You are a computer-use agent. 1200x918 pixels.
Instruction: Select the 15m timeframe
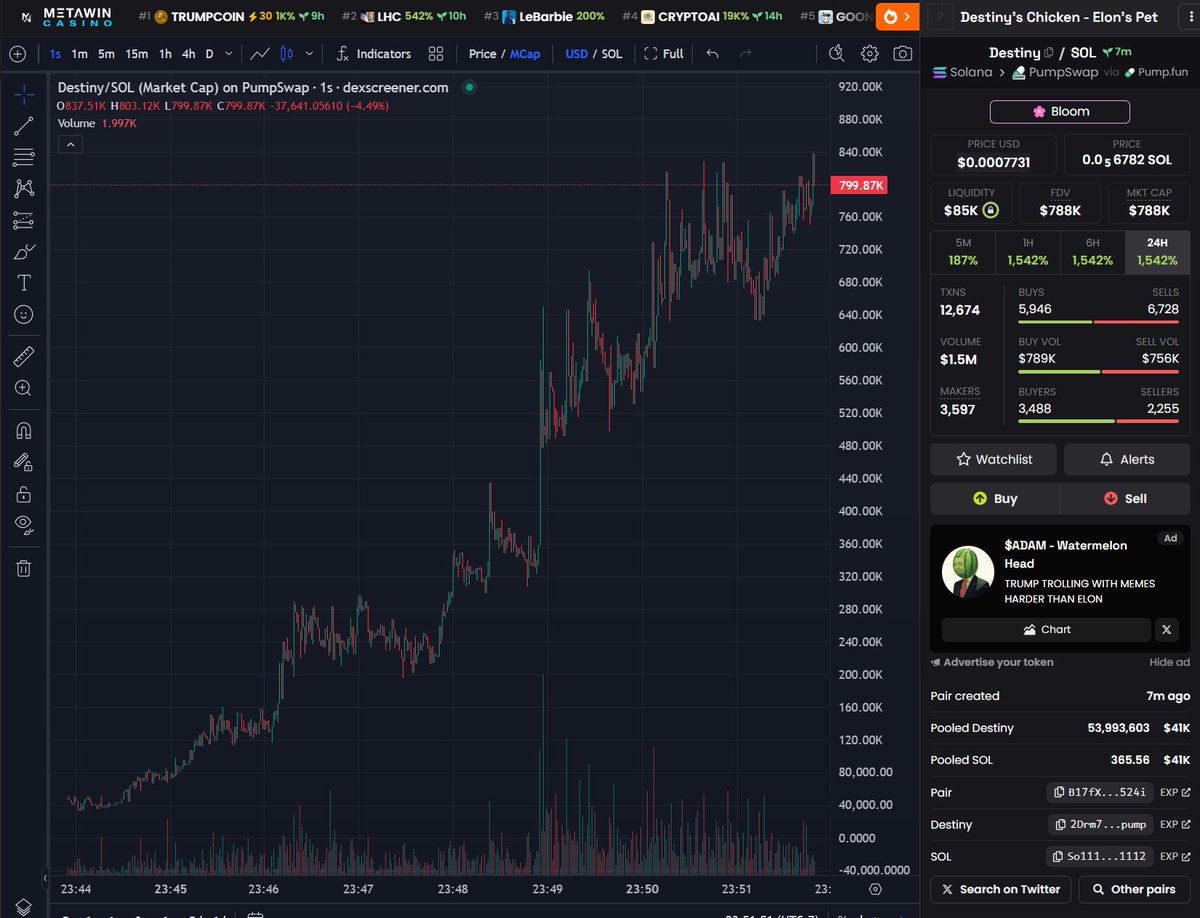click(x=137, y=54)
